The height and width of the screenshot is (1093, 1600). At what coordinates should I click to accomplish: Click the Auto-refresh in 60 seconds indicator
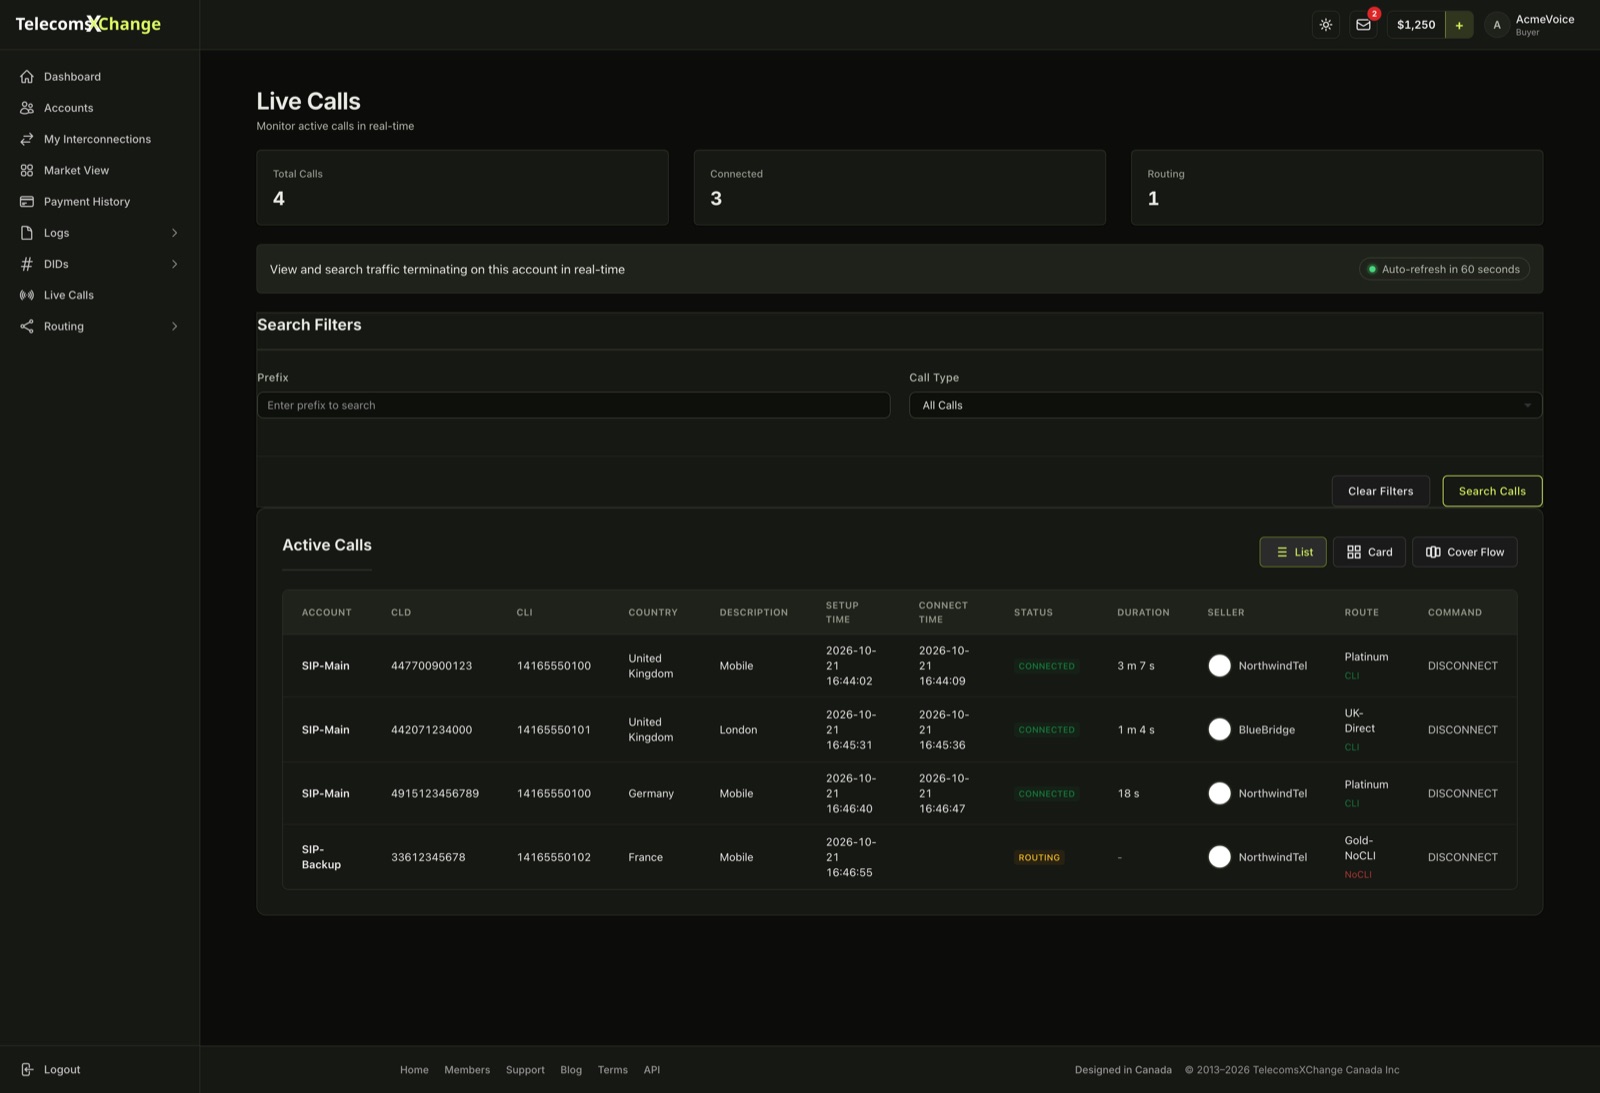click(1444, 269)
